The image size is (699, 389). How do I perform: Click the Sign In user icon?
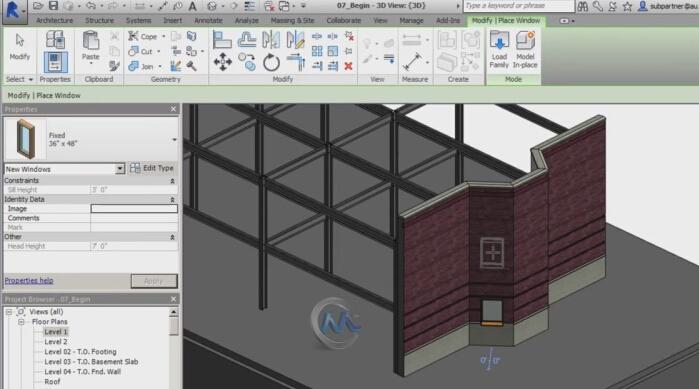[x=642, y=6]
